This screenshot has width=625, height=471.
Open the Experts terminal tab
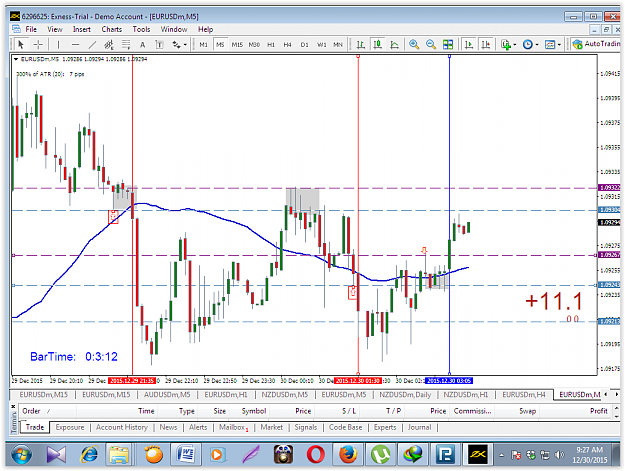coord(385,427)
